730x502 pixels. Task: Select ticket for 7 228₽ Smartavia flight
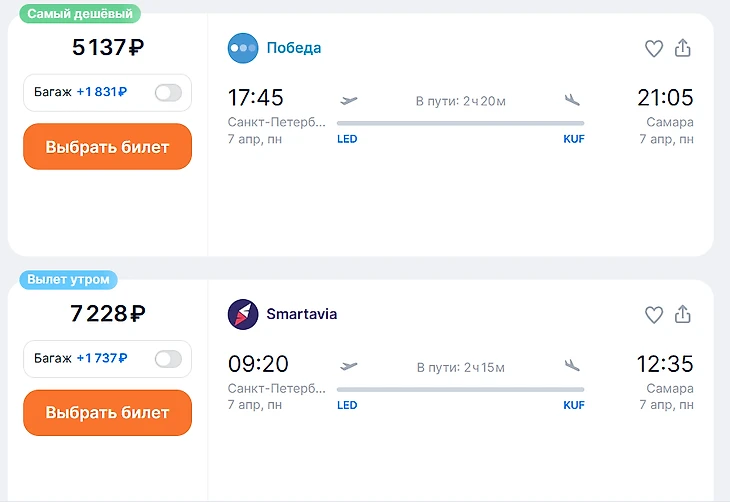point(107,413)
